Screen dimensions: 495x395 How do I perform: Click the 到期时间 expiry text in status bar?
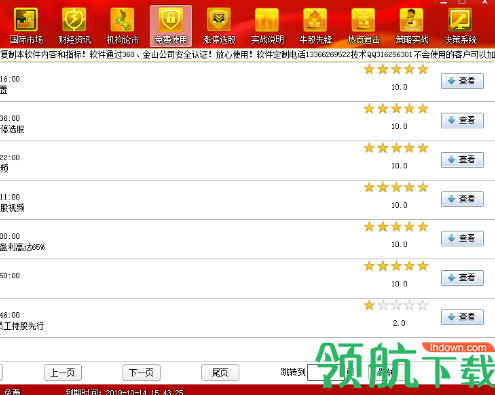[124, 392]
